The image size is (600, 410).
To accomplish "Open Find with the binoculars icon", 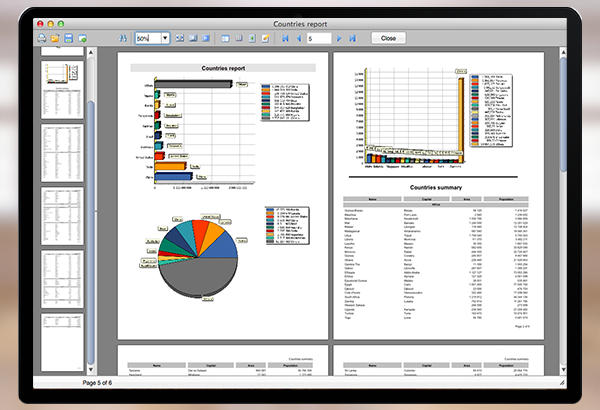I will (123, 38).
